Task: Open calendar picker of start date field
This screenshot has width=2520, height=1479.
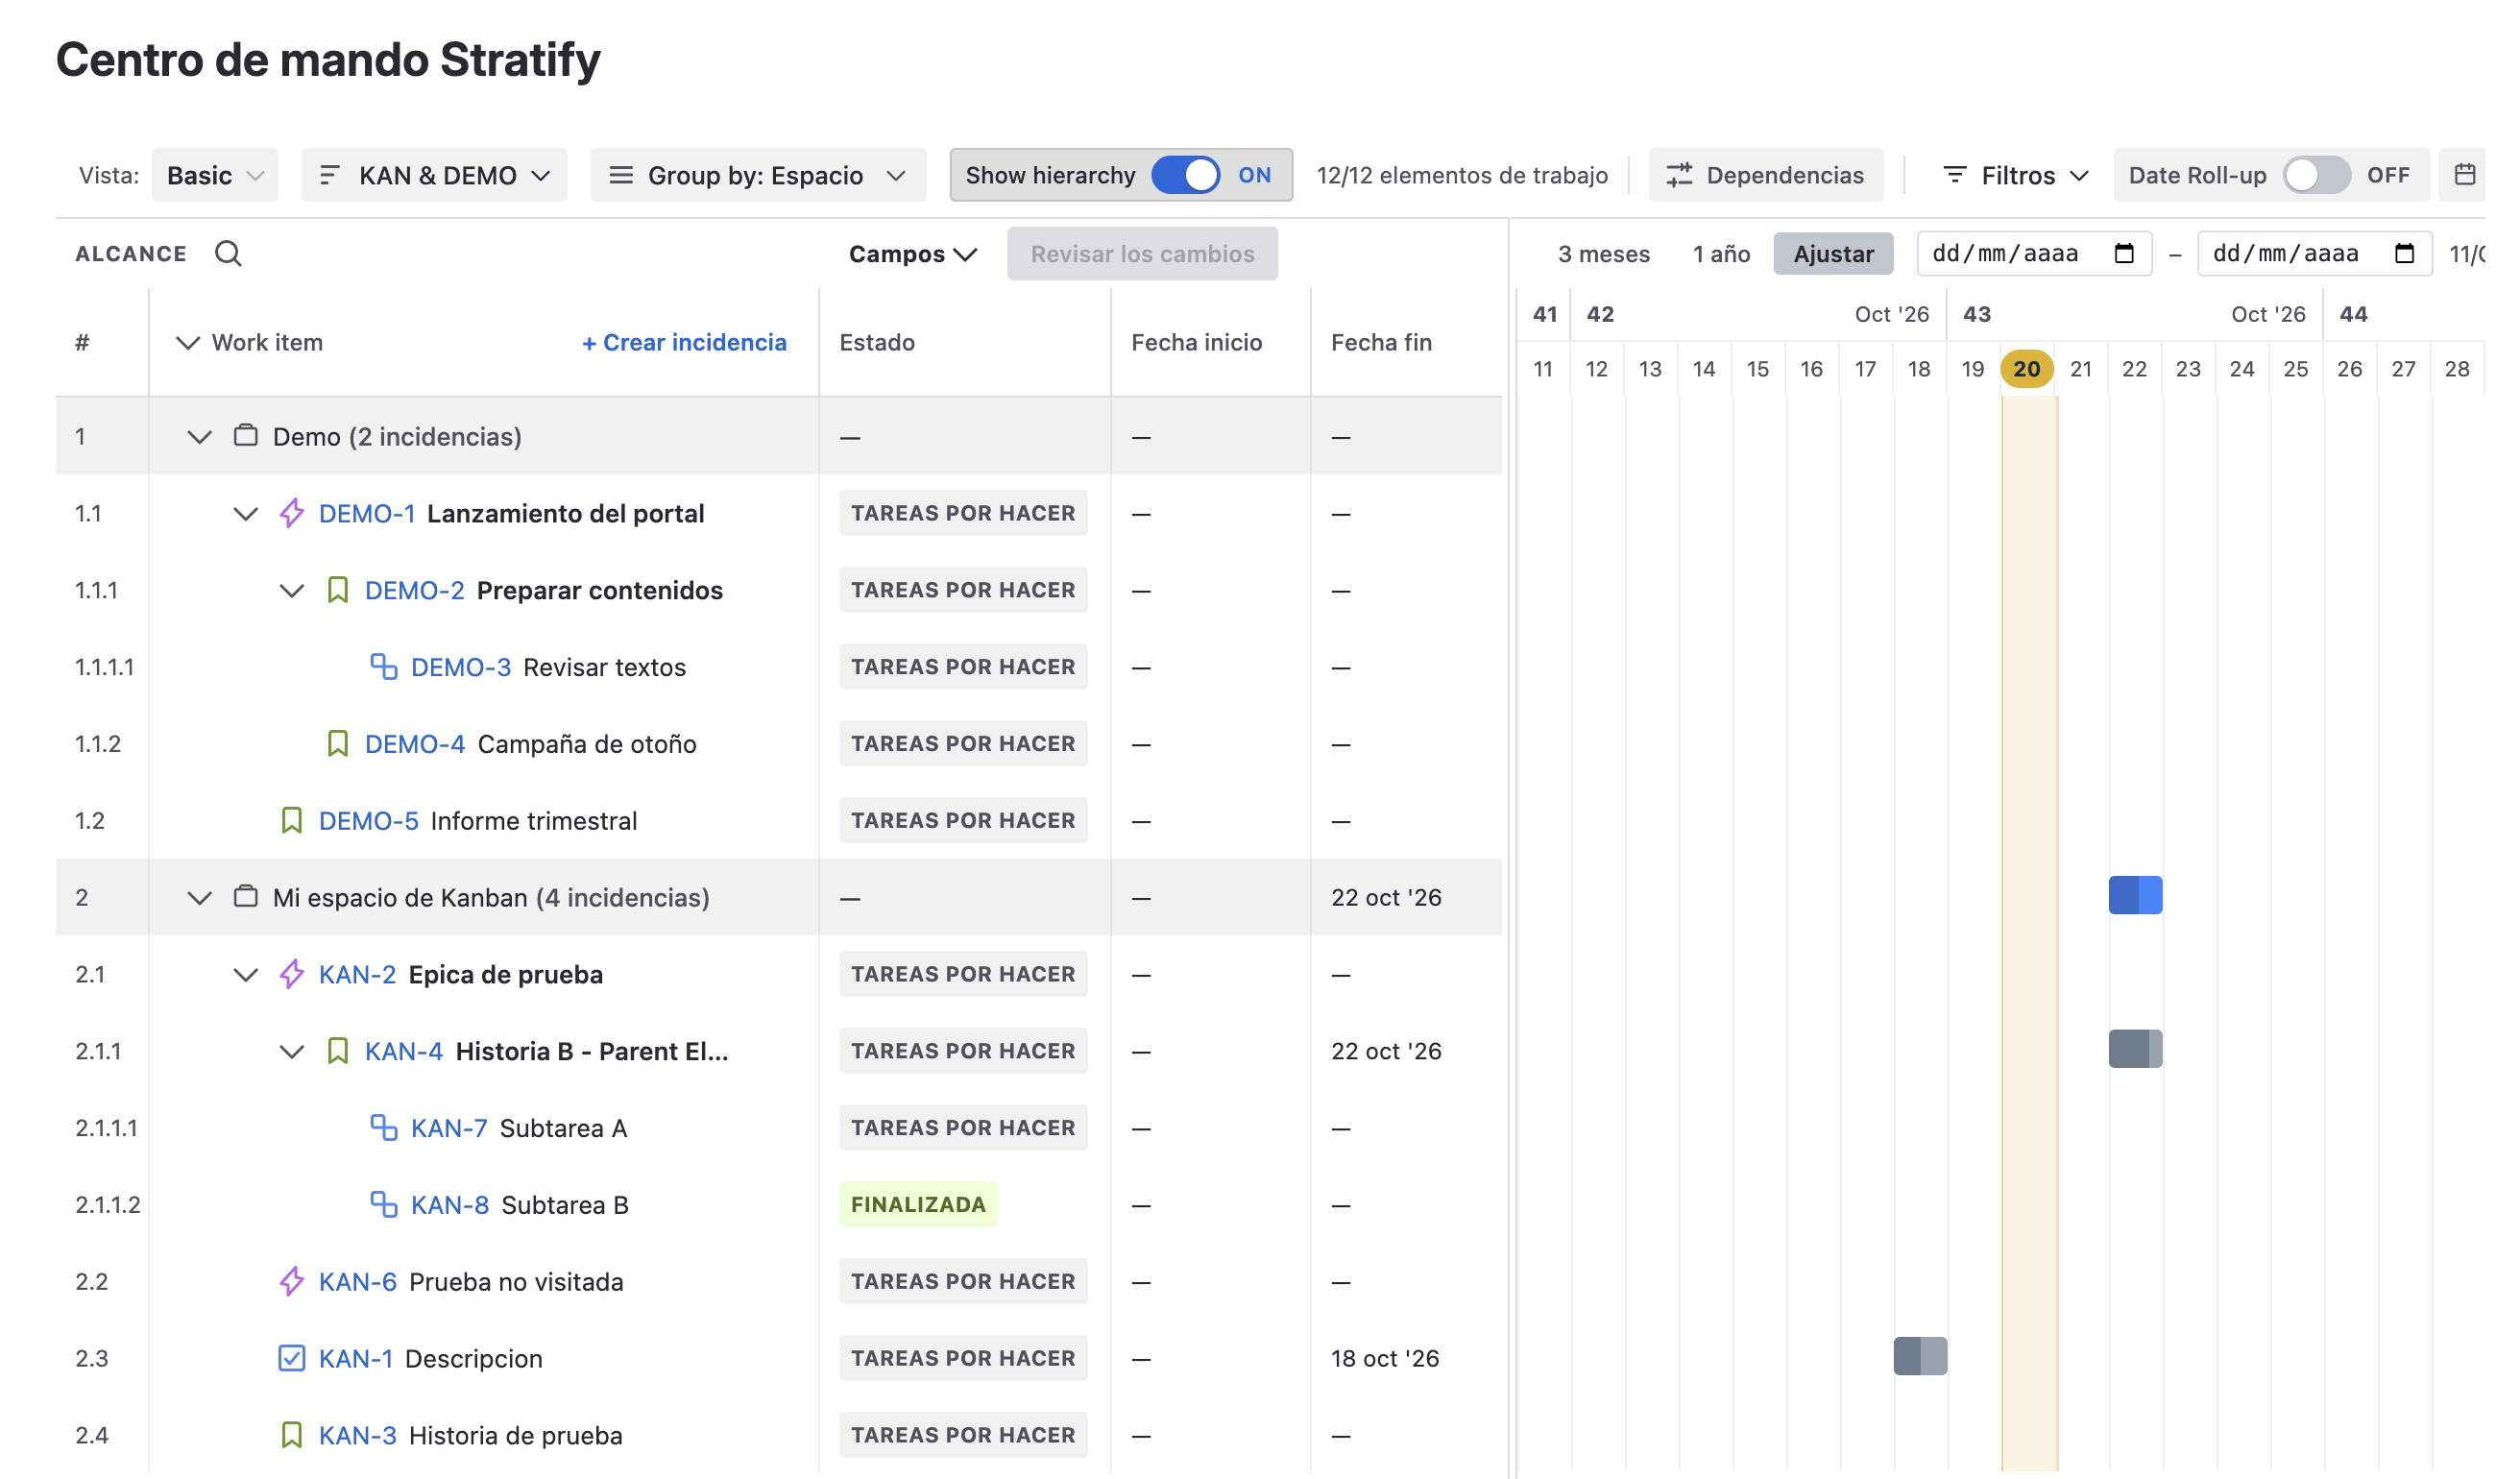Action: pyautogui.click(x=2124, y=254)
